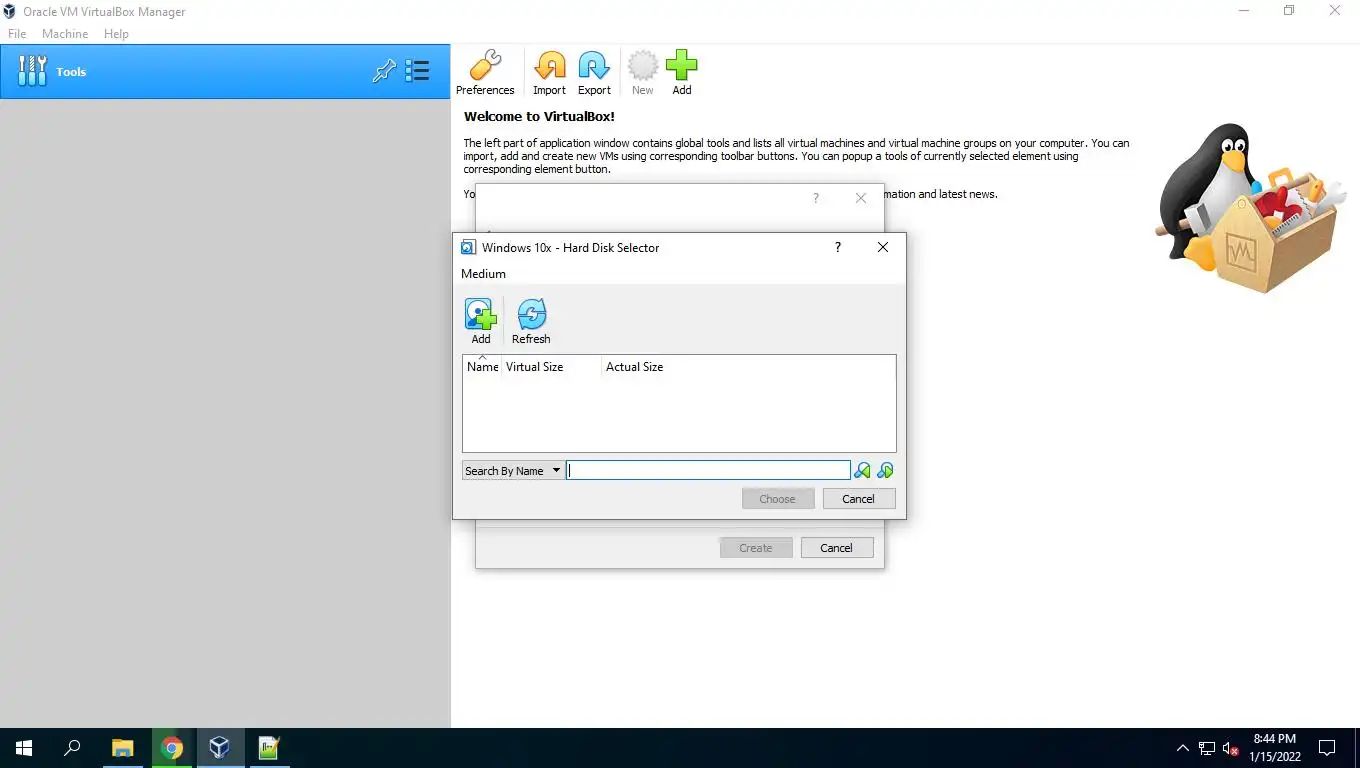Open the taskbar clock and date

point(1275,748)
